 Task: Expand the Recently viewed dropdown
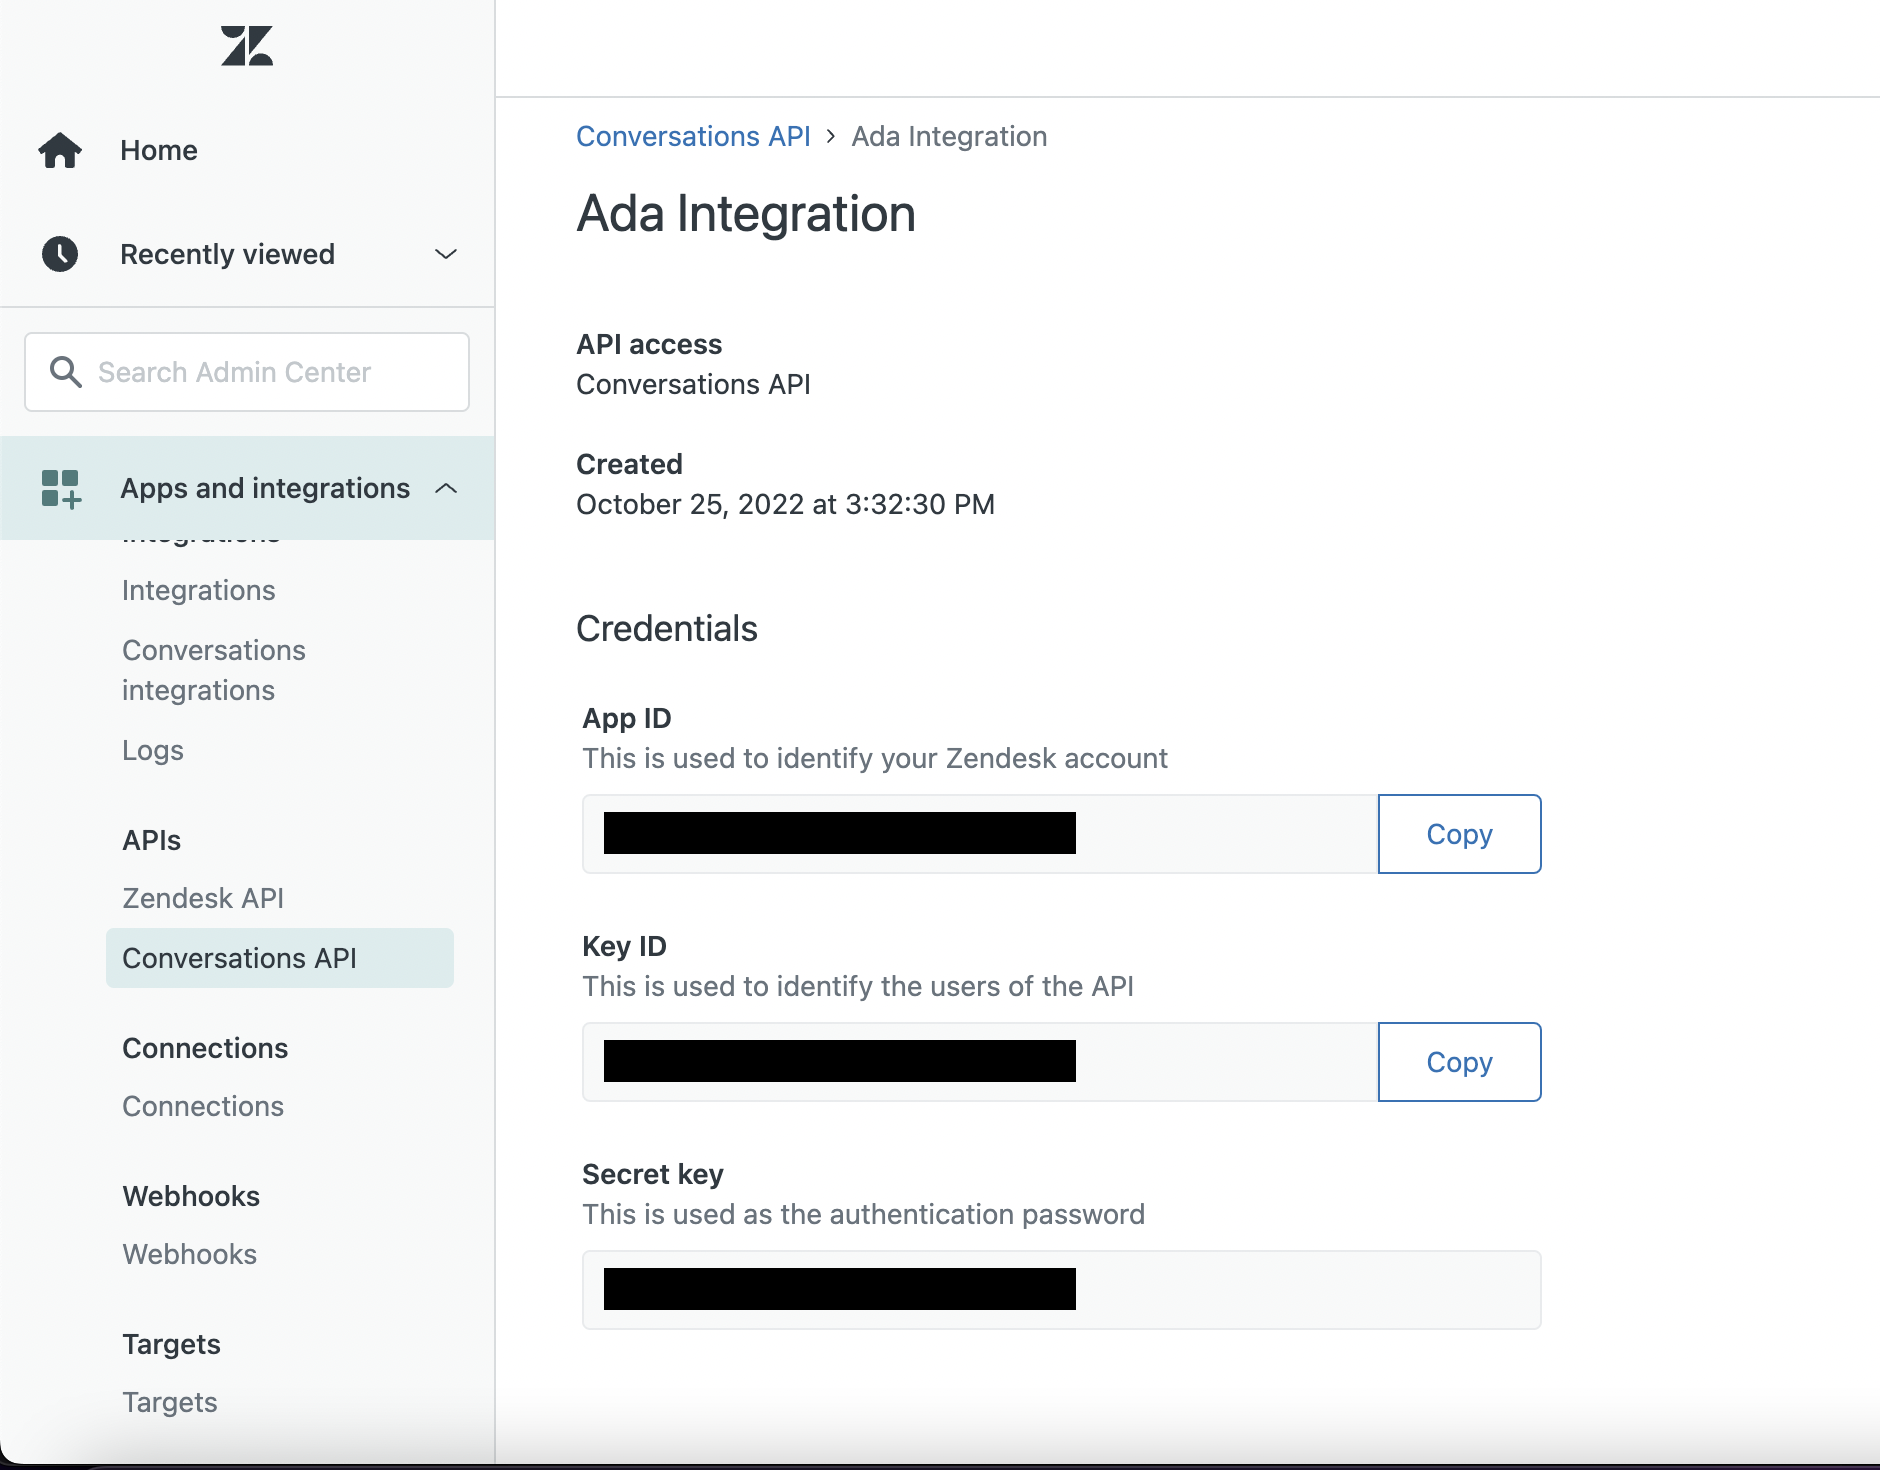pos(447,254)
